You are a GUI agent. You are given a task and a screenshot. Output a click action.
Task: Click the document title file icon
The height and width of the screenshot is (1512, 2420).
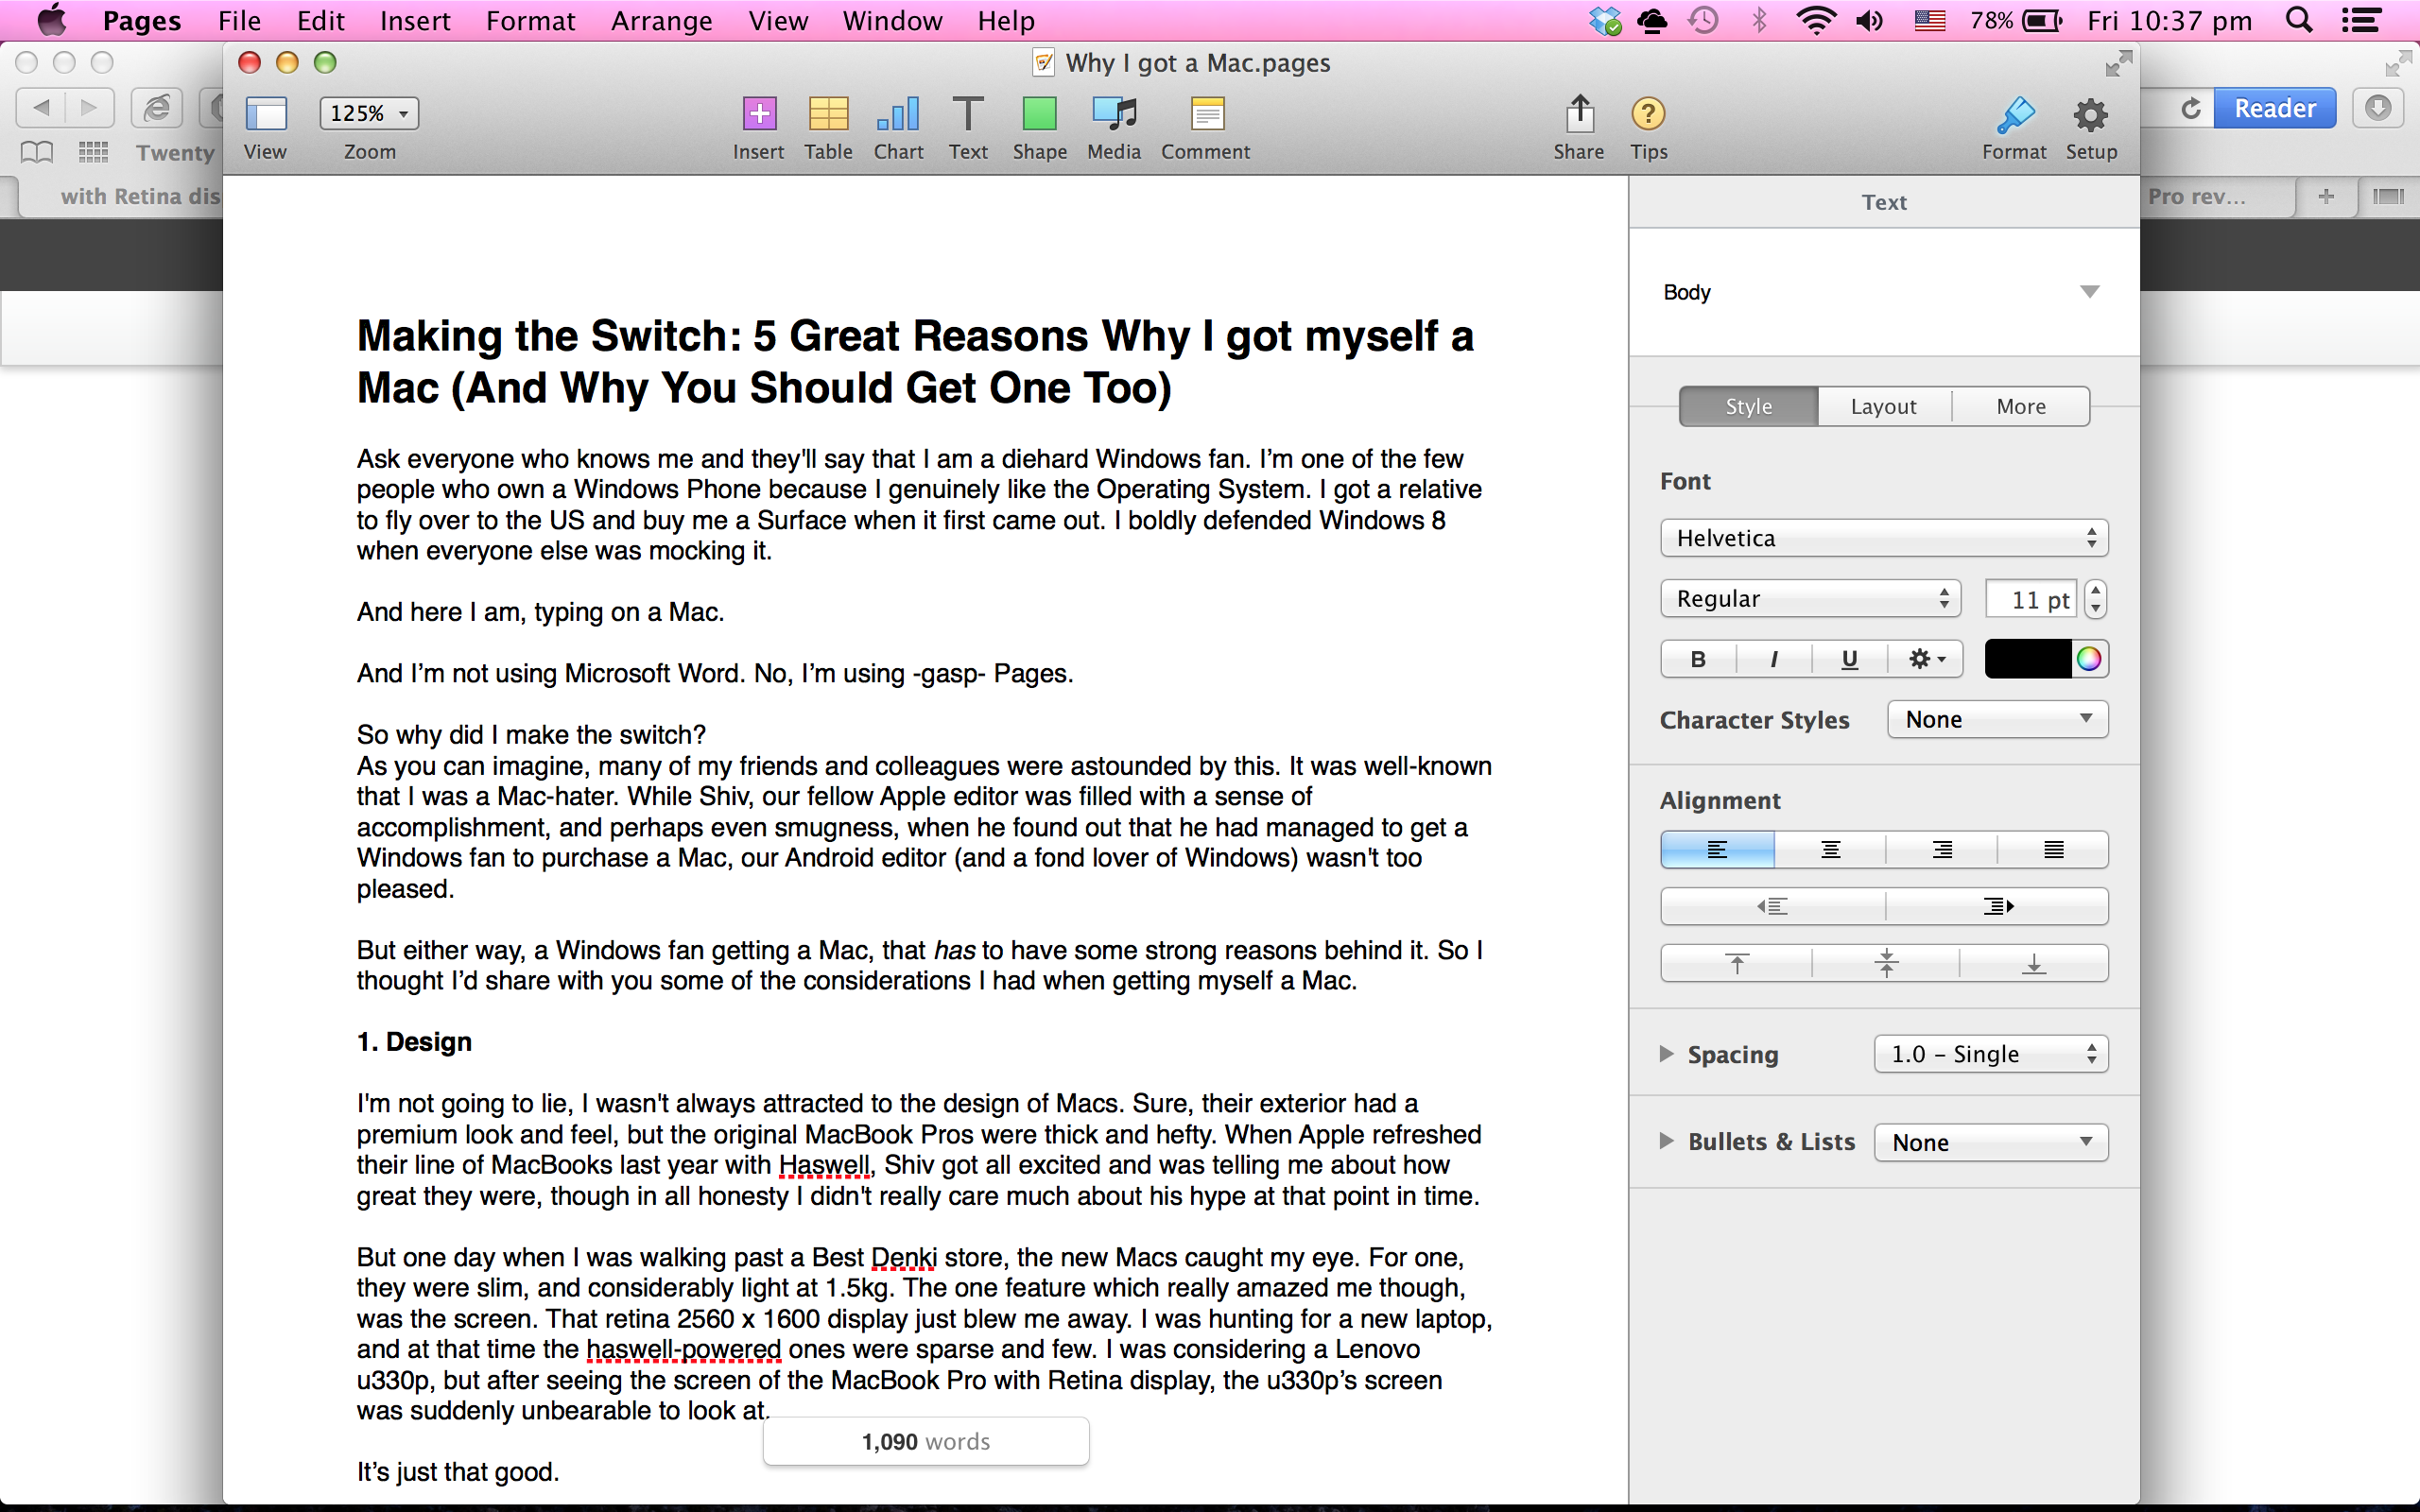pyautogui.click(x=1043, y=63)
